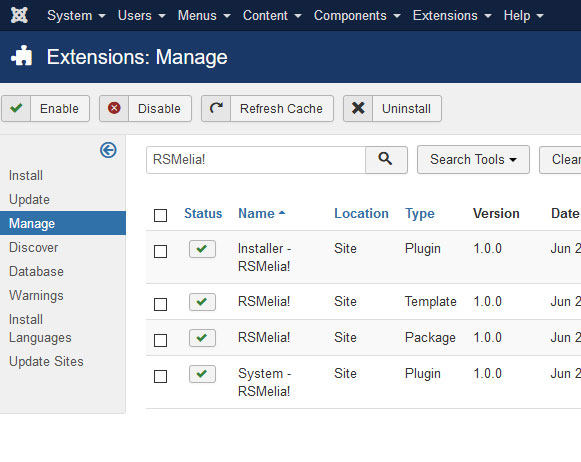Click the Extensions puzzle piece header icon
Viewport: 581px width, 462px height.
click(x=21, y=56)
